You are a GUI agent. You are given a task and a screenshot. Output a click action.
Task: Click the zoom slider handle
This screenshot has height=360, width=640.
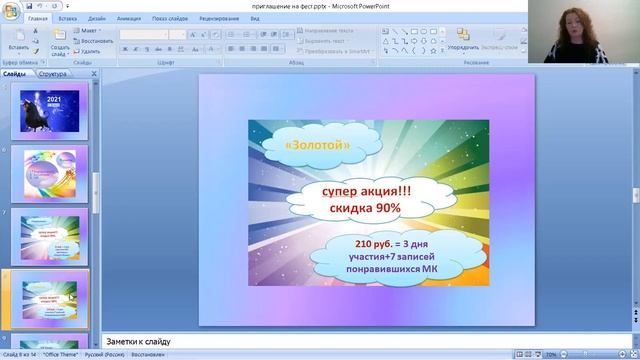point(585,354)
